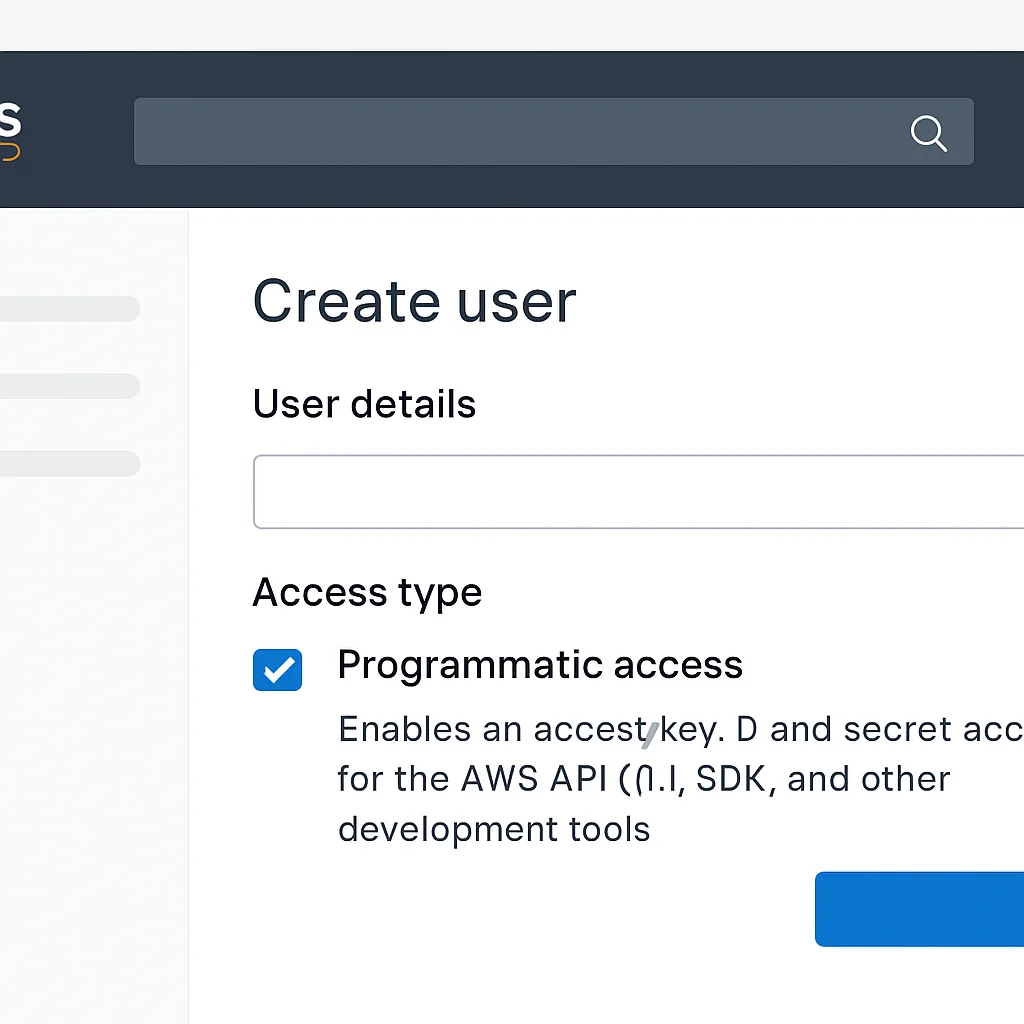Click the 'Enables an access key' description line
The image size is (1024, 1024).
(x=680, y=729)
